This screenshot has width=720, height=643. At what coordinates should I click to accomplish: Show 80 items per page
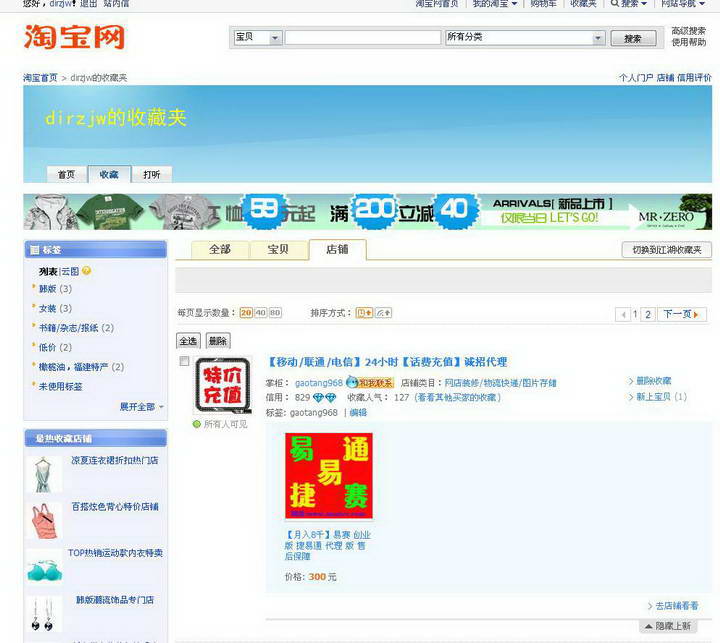(x=275, y=313)
